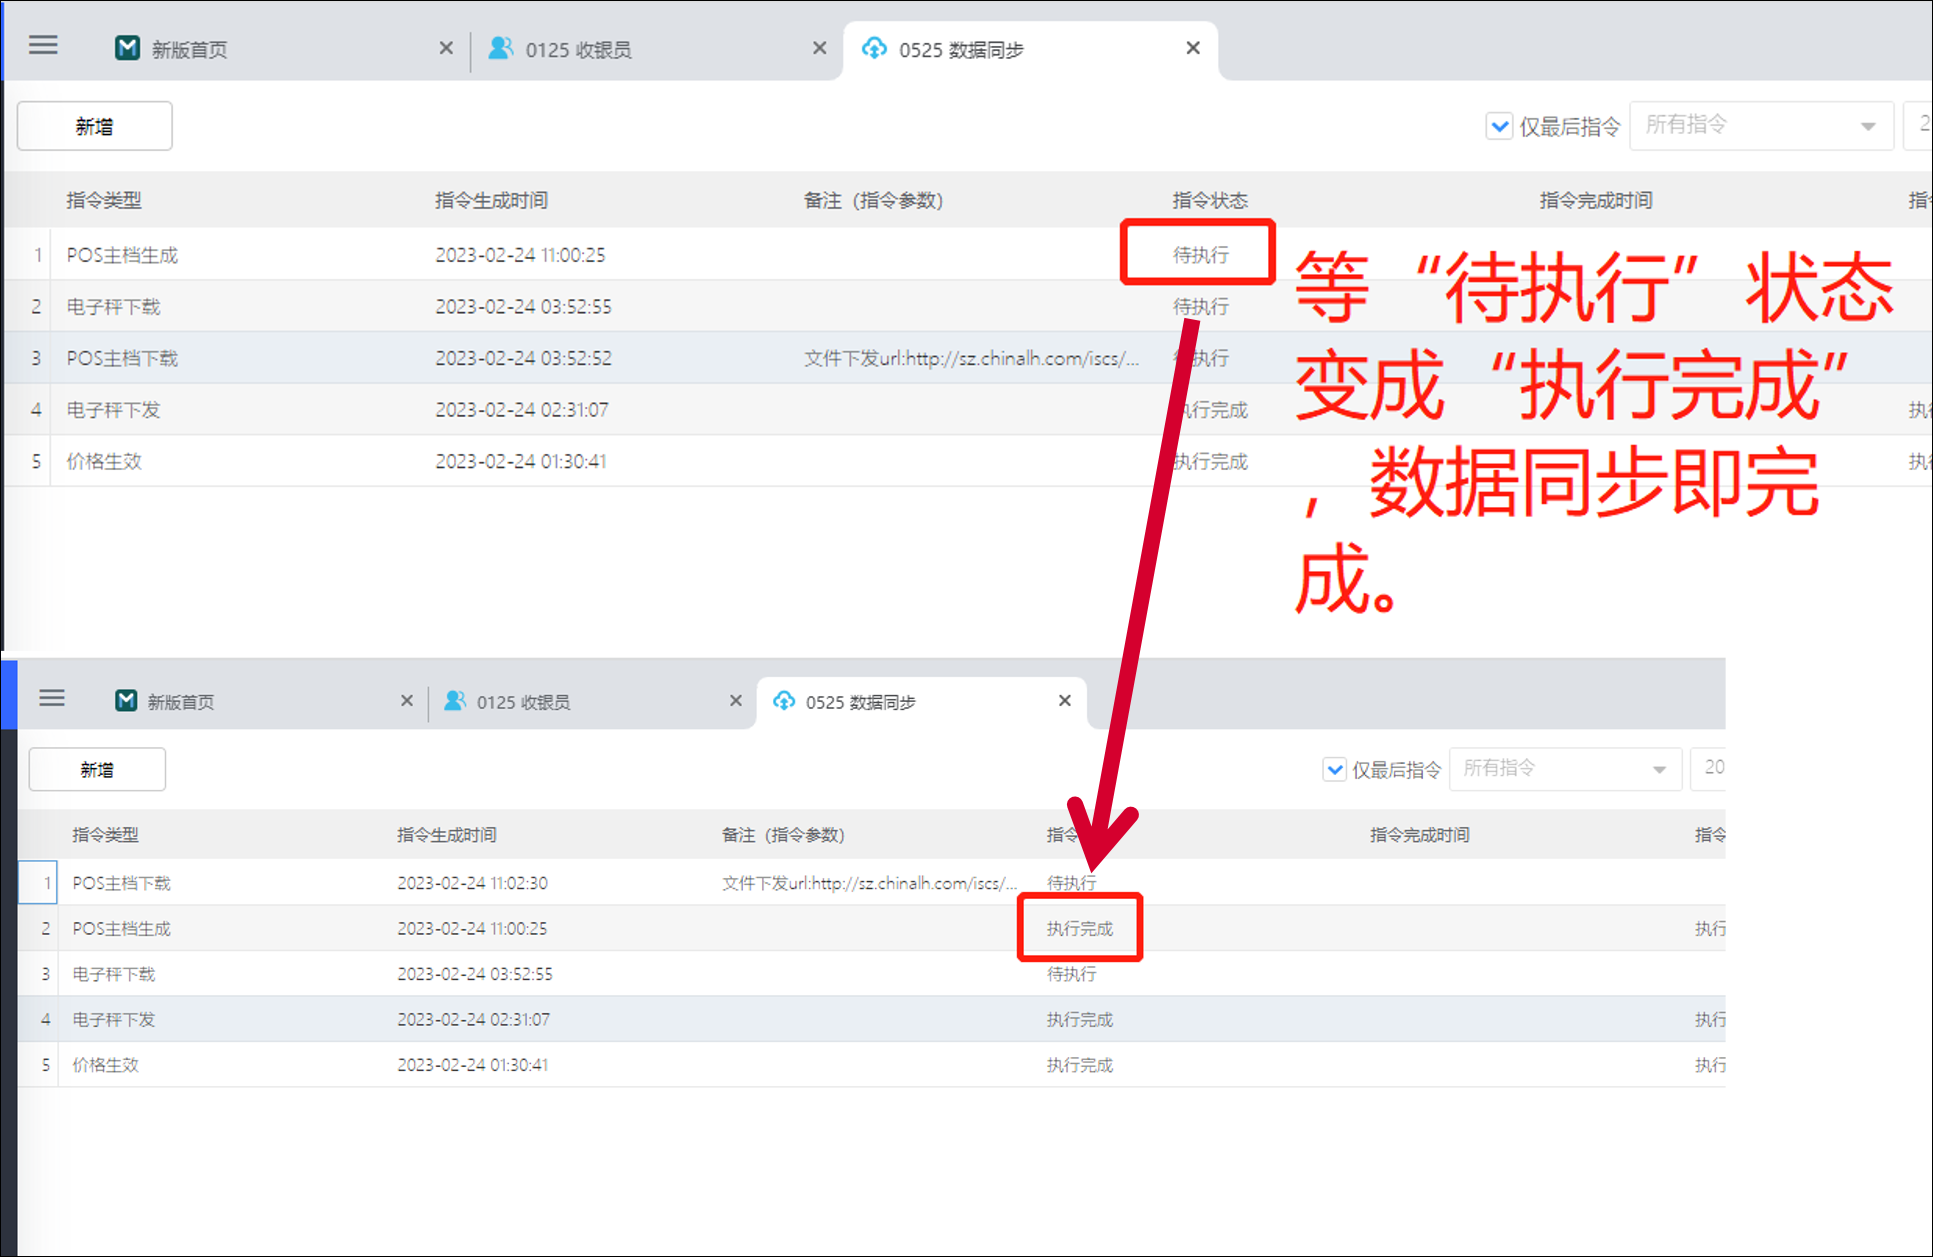Click upper time 2023-02-24 11:00:25
Image resolution: width=1933 pixels, height=1257 pixels.
(520, 255)
